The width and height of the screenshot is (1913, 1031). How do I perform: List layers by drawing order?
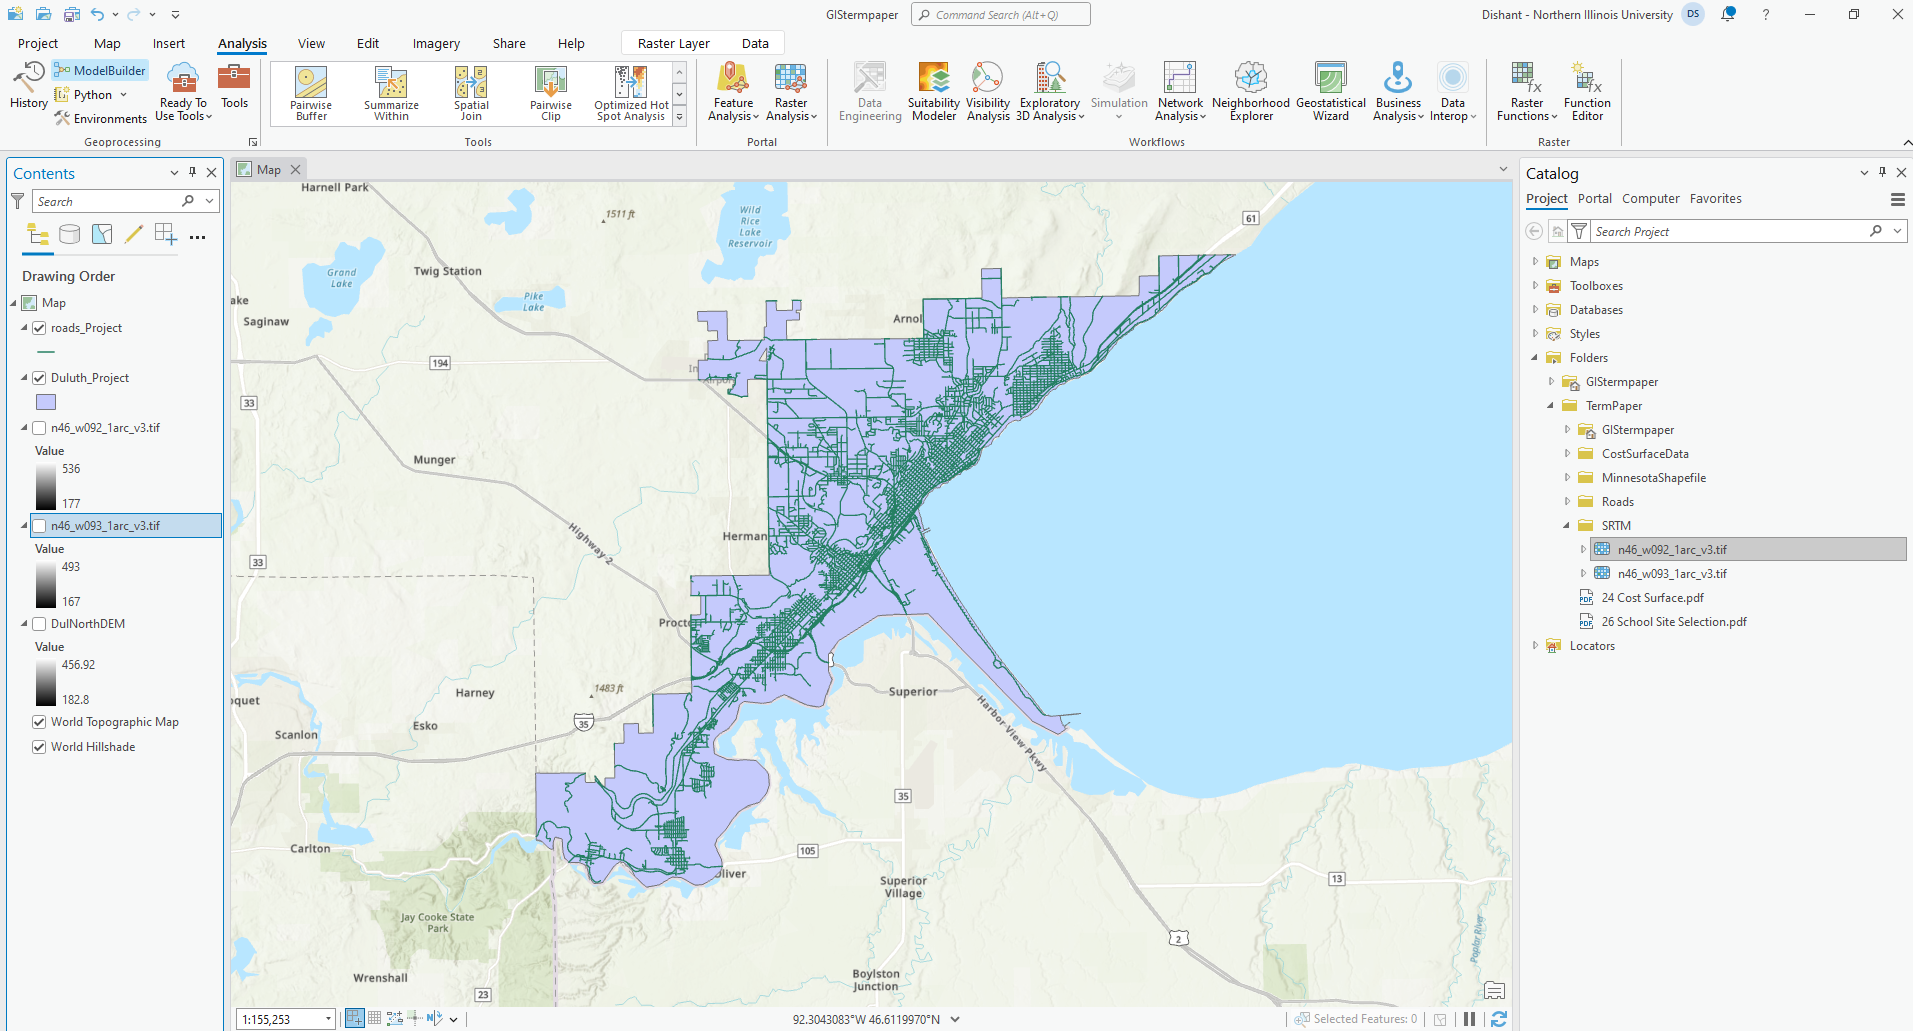tap(38, 235)
